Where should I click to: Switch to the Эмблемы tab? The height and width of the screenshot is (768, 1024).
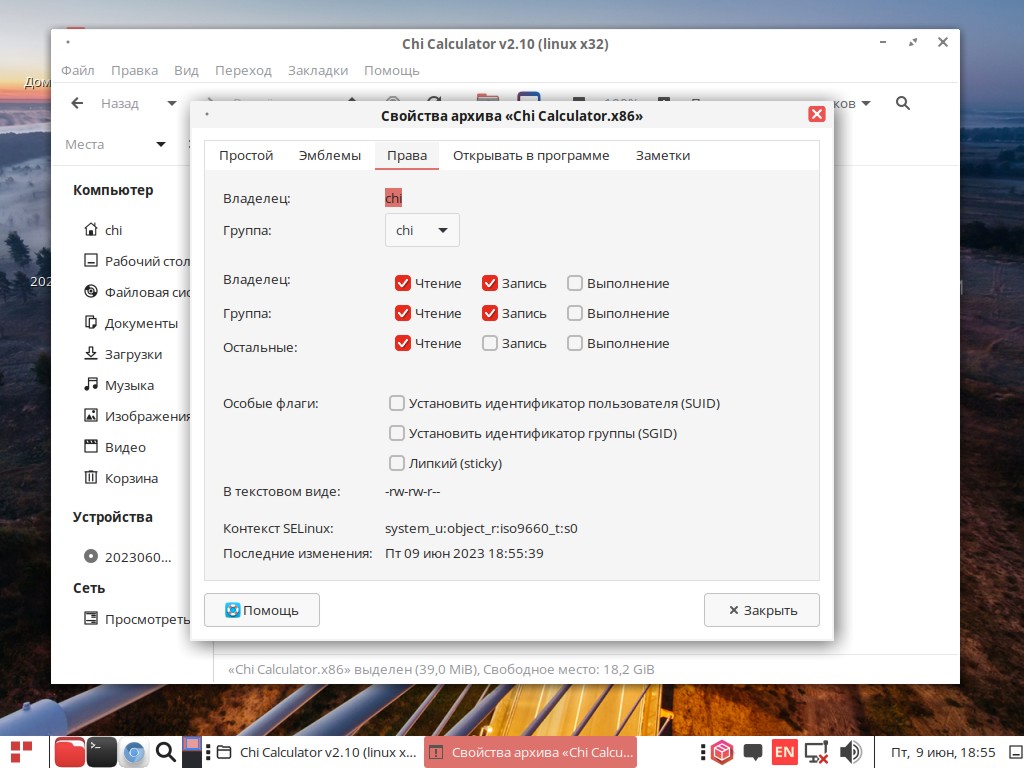tap(330, 155)
